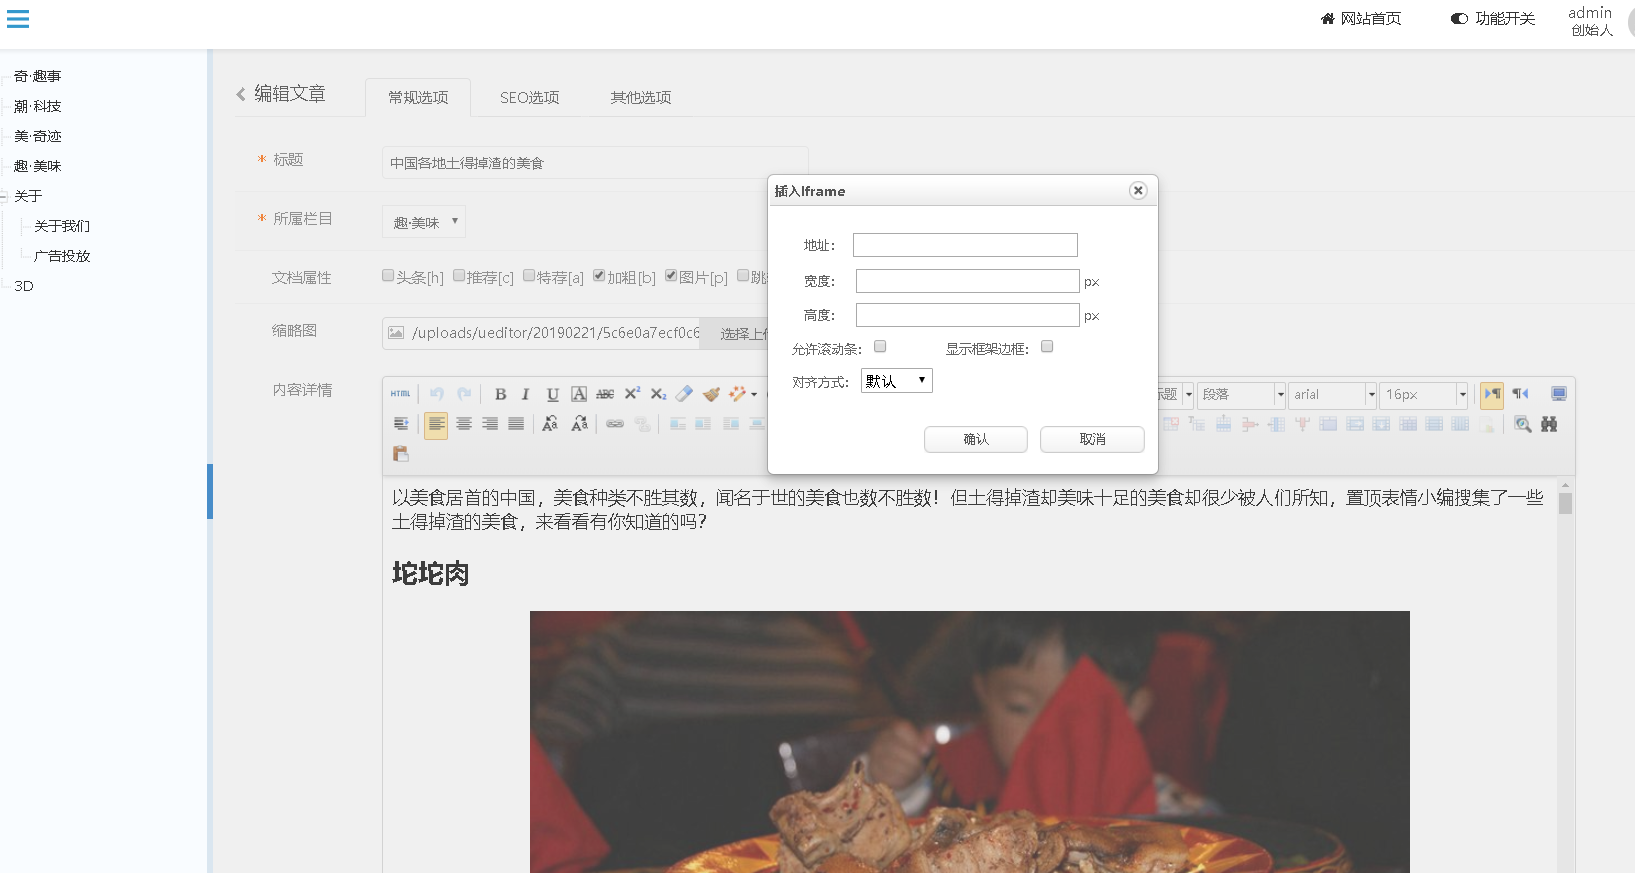Click the 高度 input field
This screenshot has width=1635, height=873.
[x=968, y=315]
